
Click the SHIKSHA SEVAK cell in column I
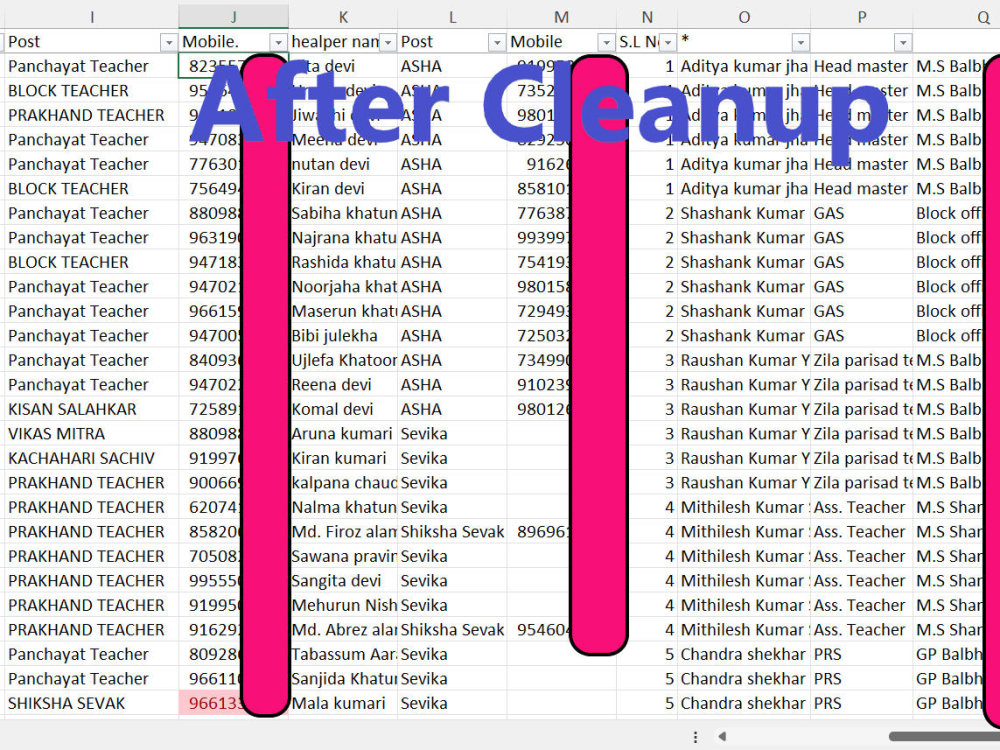click(92, 703)
